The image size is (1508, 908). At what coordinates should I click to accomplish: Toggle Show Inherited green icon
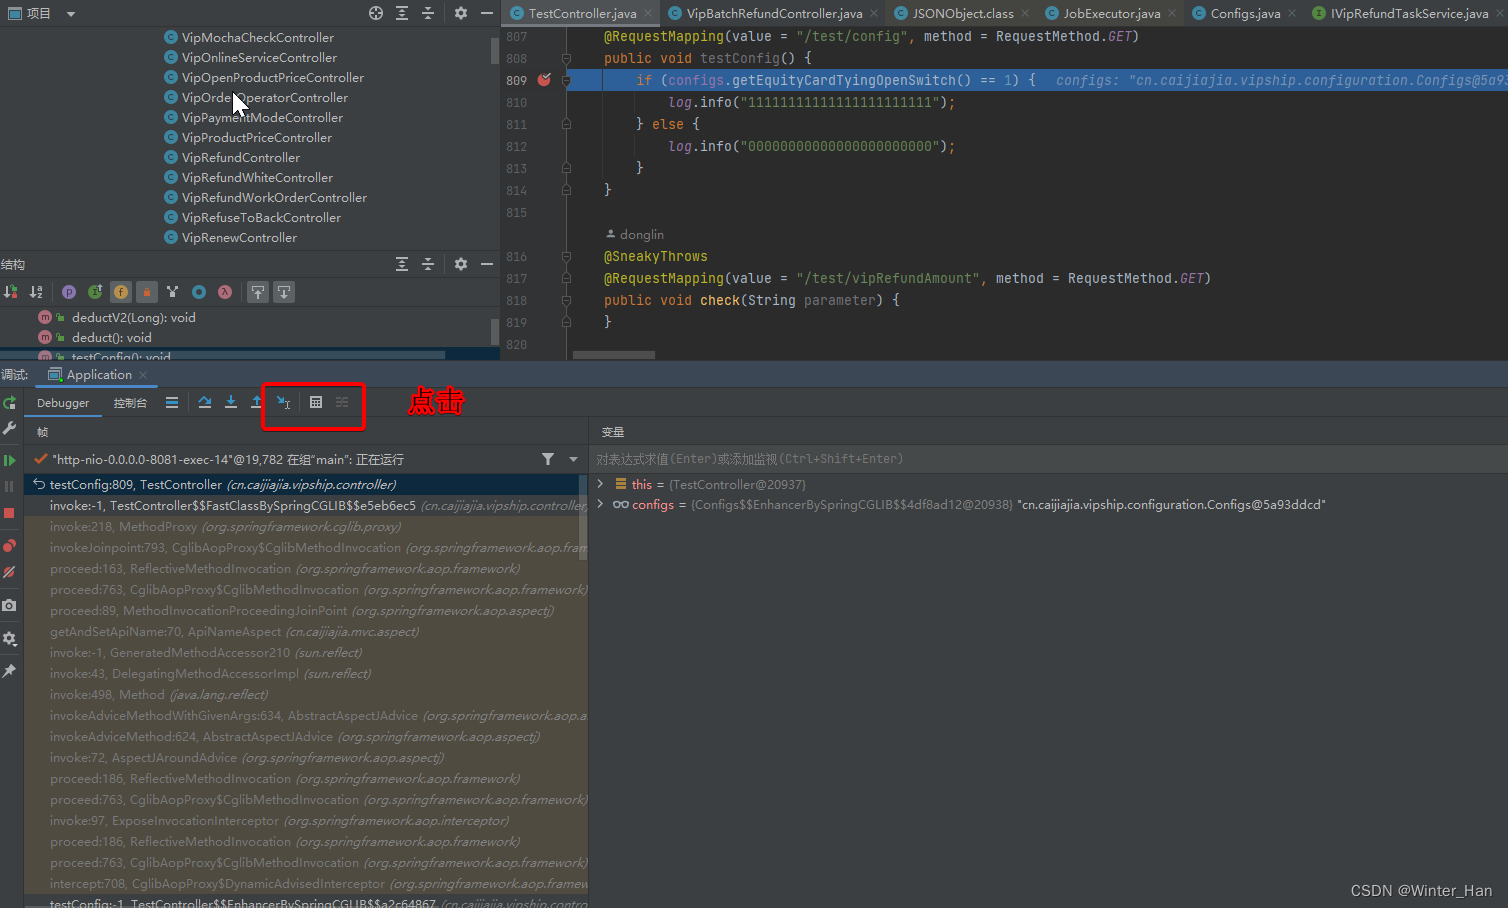coord(95,292)
